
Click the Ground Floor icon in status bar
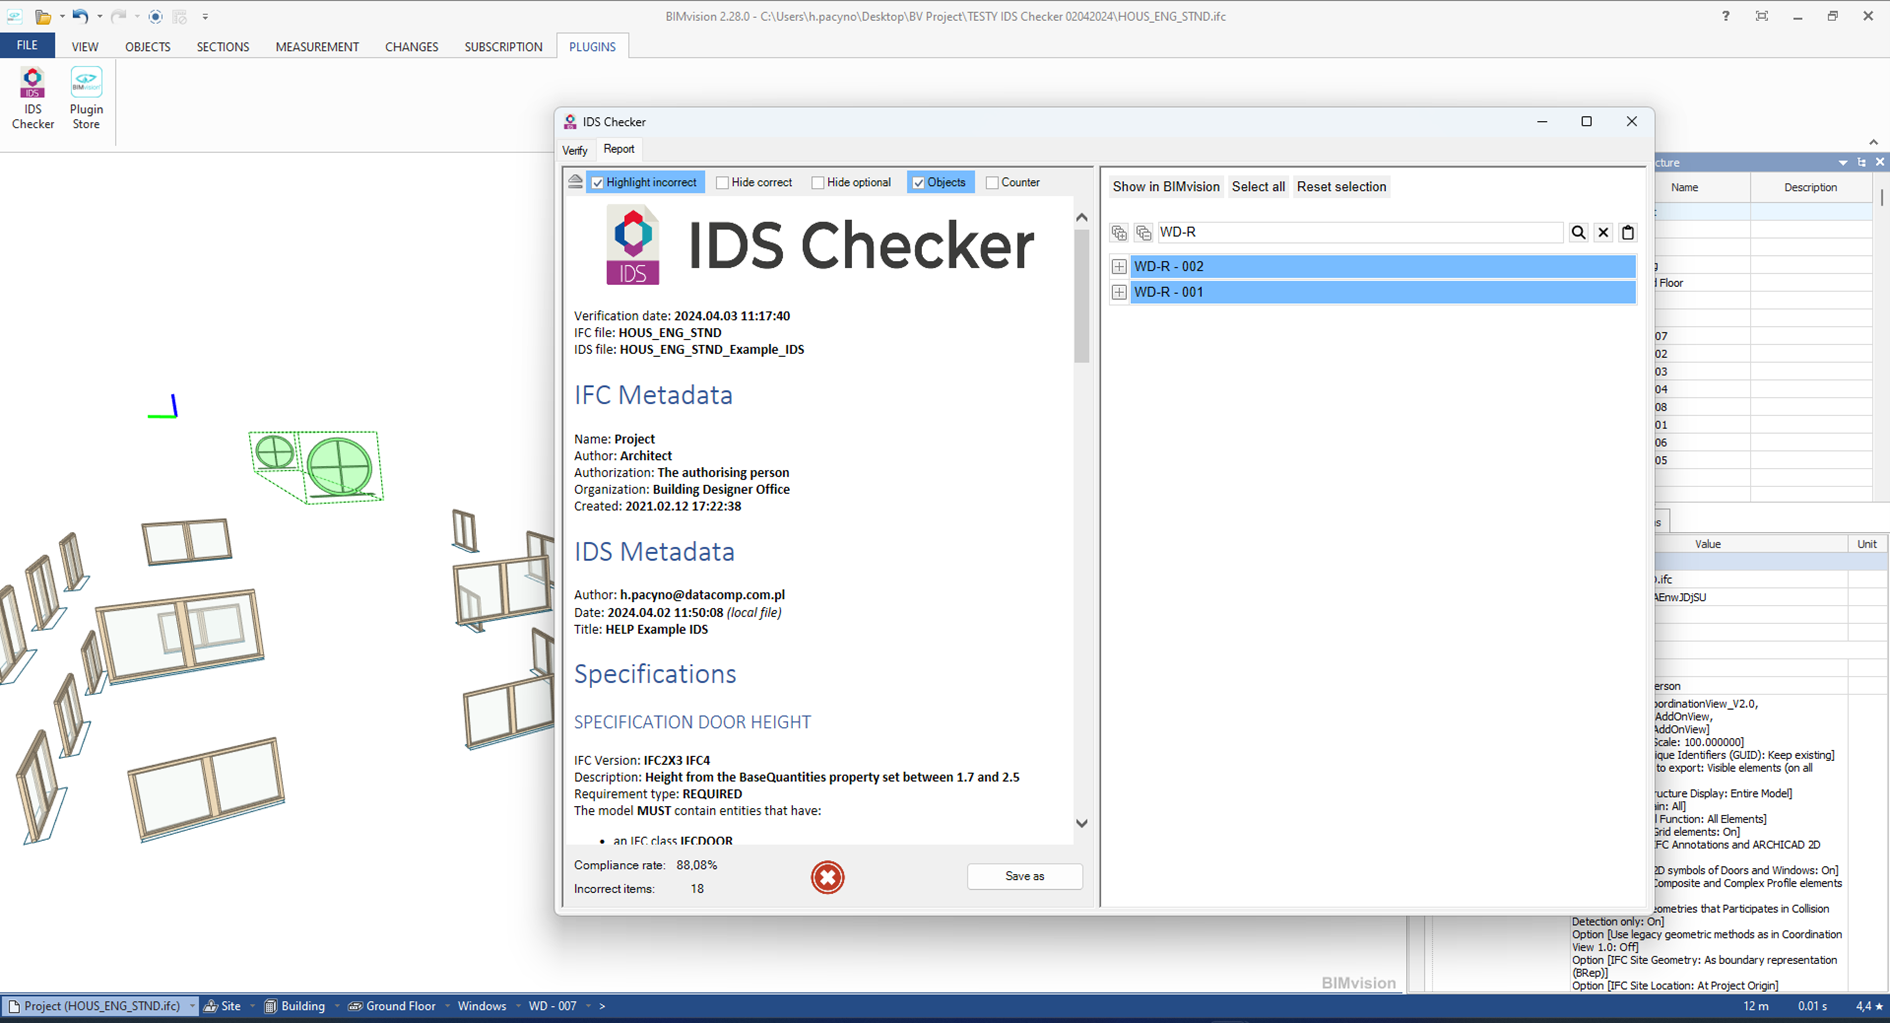click(x=355, y=1006)
